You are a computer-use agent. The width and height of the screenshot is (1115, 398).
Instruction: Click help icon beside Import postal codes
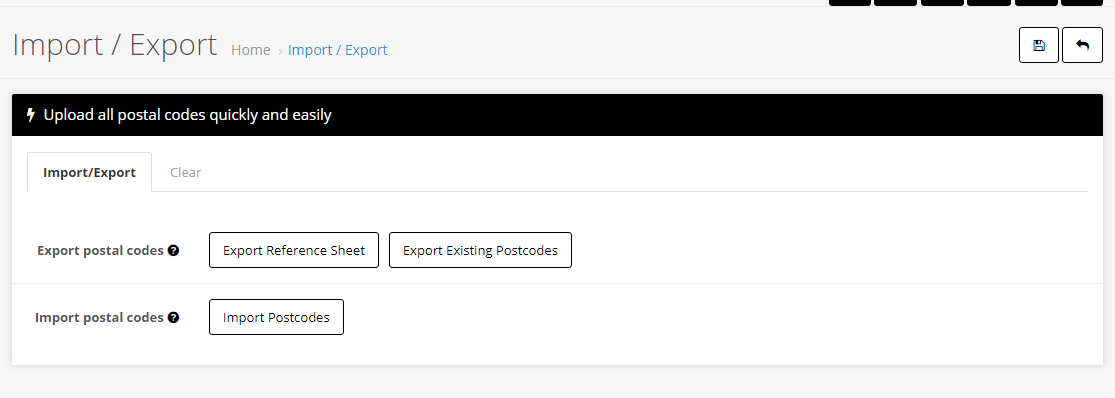coord(174,317)
